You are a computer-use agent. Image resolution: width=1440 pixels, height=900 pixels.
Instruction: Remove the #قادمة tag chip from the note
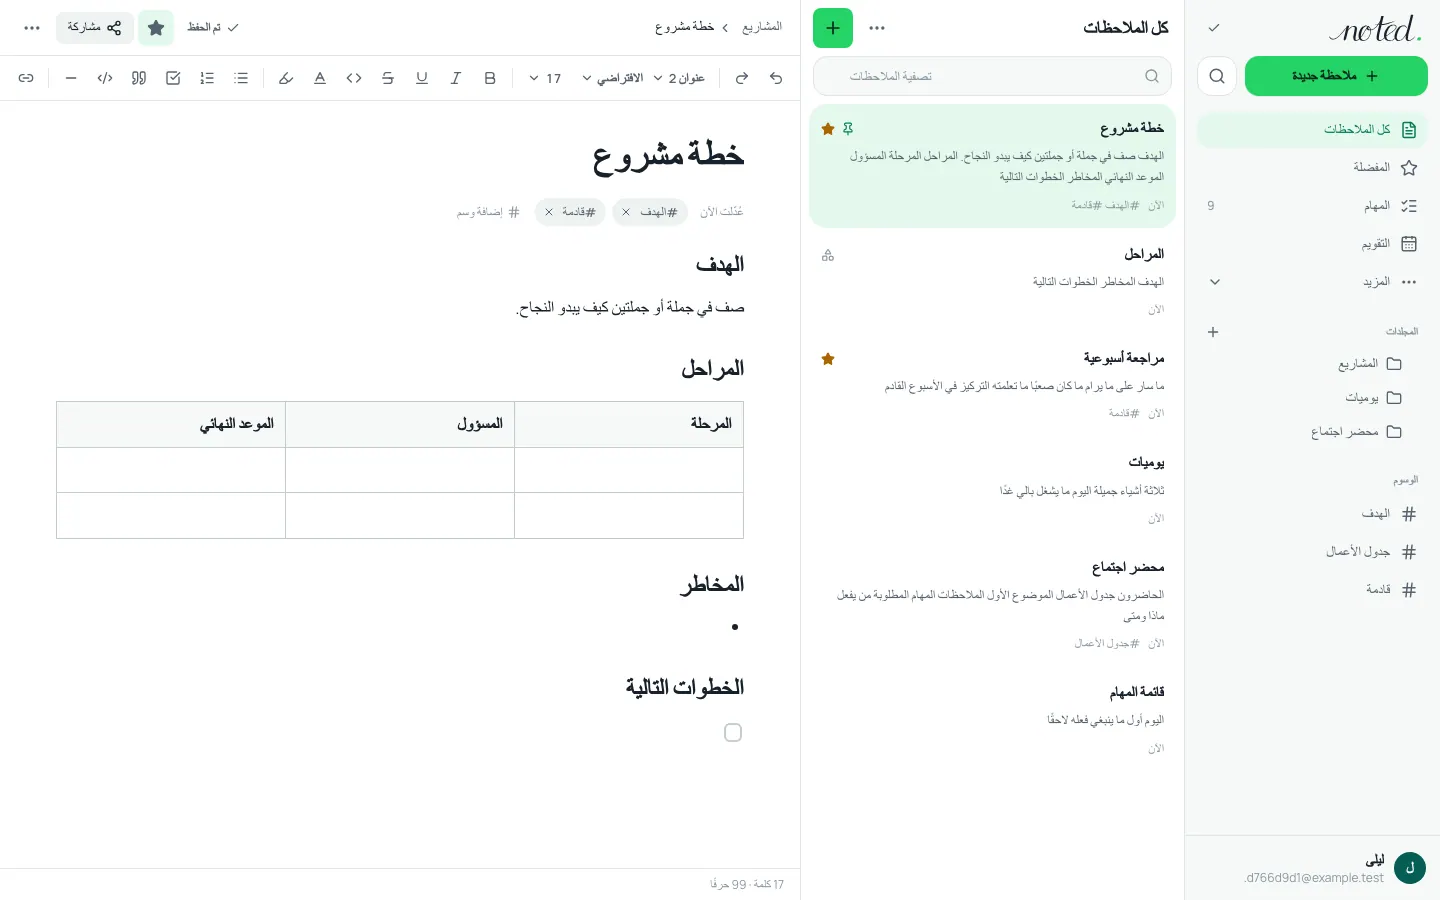549,212
